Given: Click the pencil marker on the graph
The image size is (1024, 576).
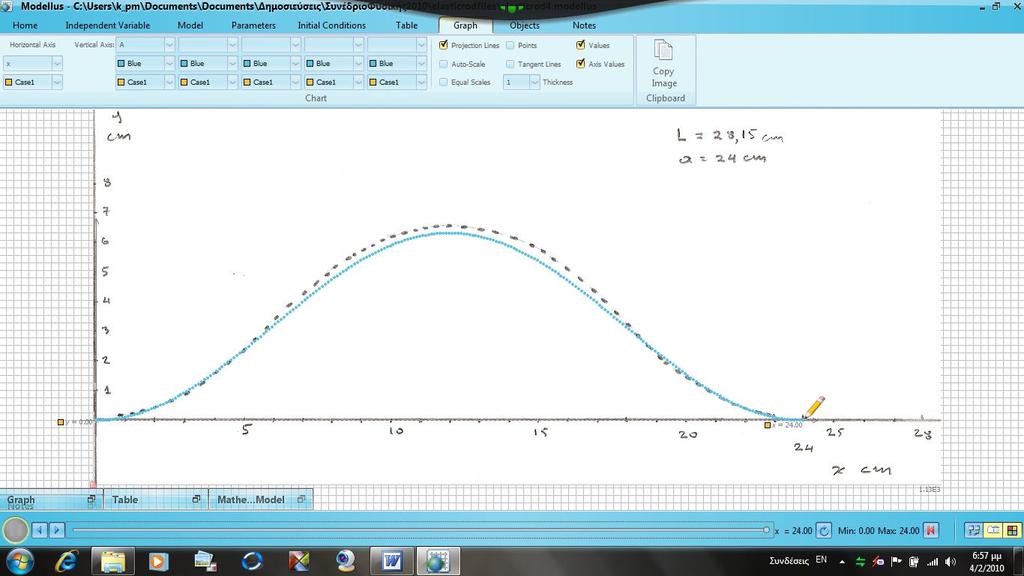Looking at the screenshot, I should (814, 407).
